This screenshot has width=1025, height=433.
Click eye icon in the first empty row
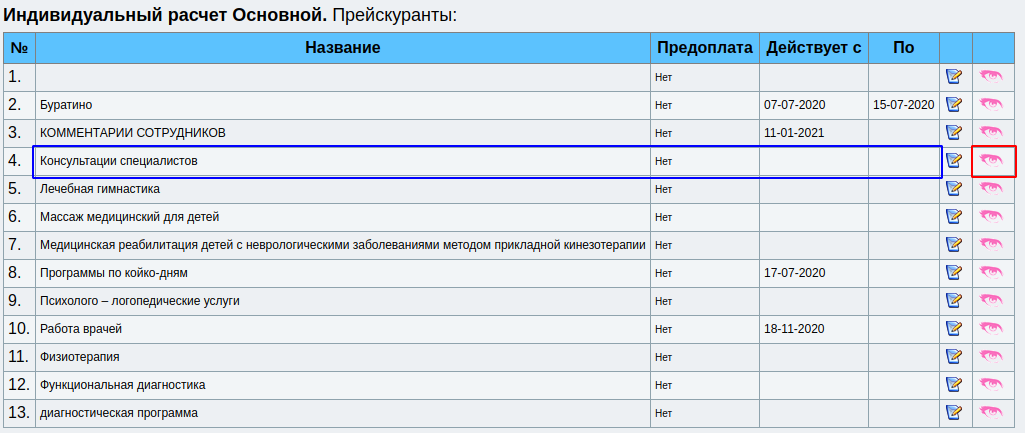click(991, 76)
